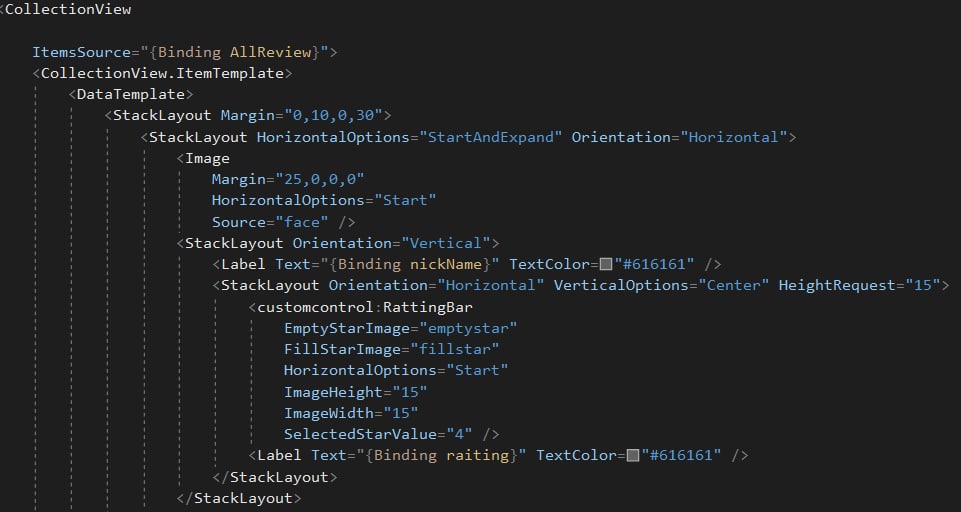Click "HeightRequest" attribute name

coord(837,285)
